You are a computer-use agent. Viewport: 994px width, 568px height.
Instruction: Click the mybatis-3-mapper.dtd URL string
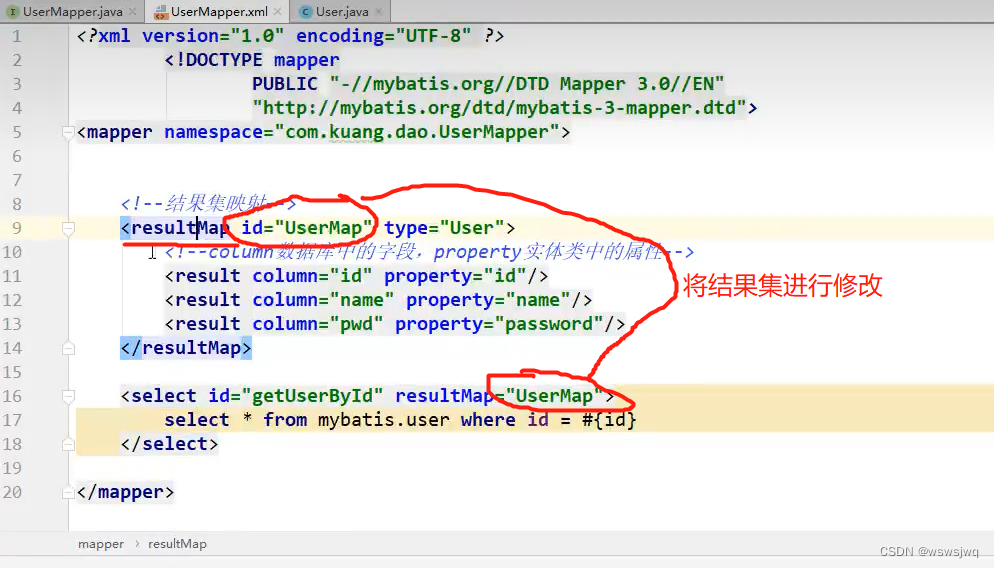point(500,108)
